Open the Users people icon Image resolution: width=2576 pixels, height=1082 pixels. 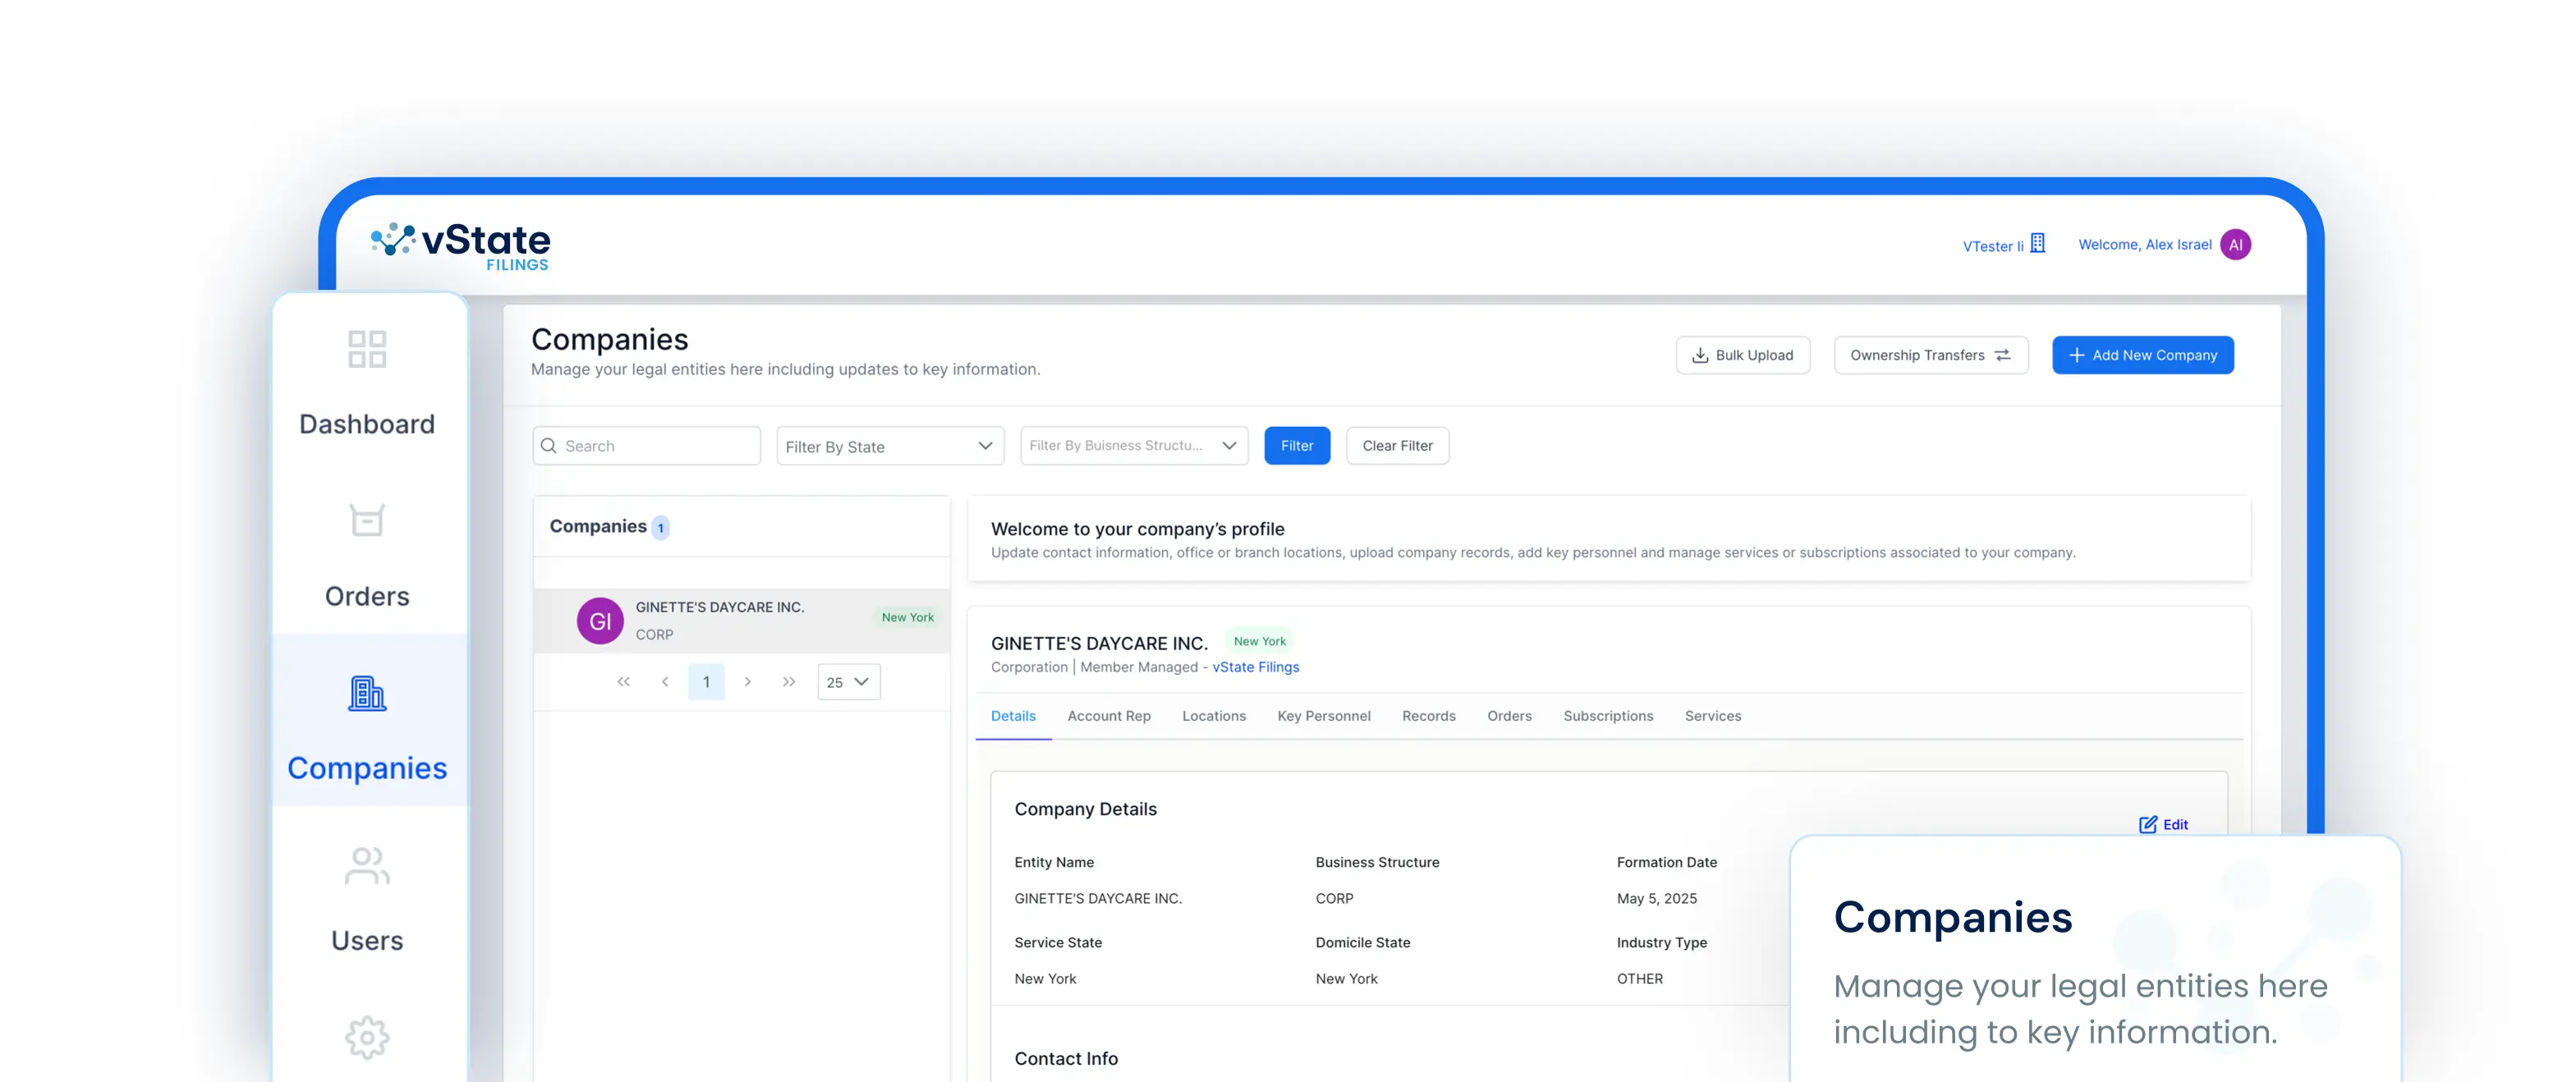(367, 866)
